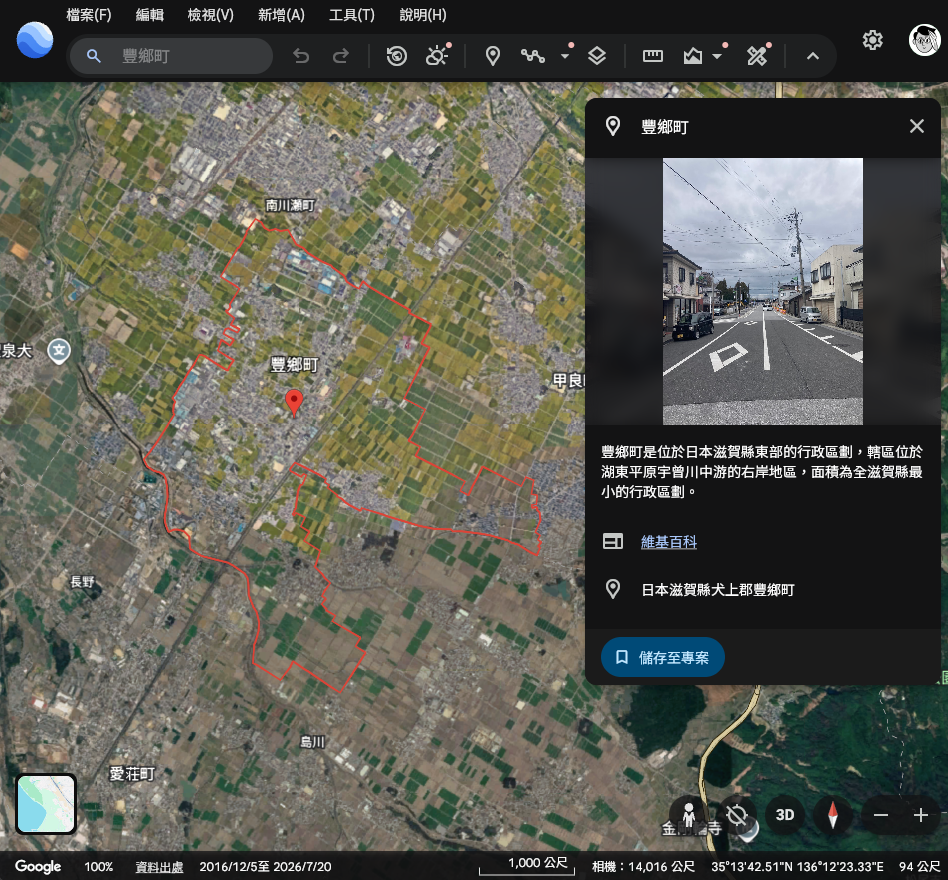Zoom in with the plus button
Image resolution: width=948 pixels, height=880 pixels.
click(920, 815)
